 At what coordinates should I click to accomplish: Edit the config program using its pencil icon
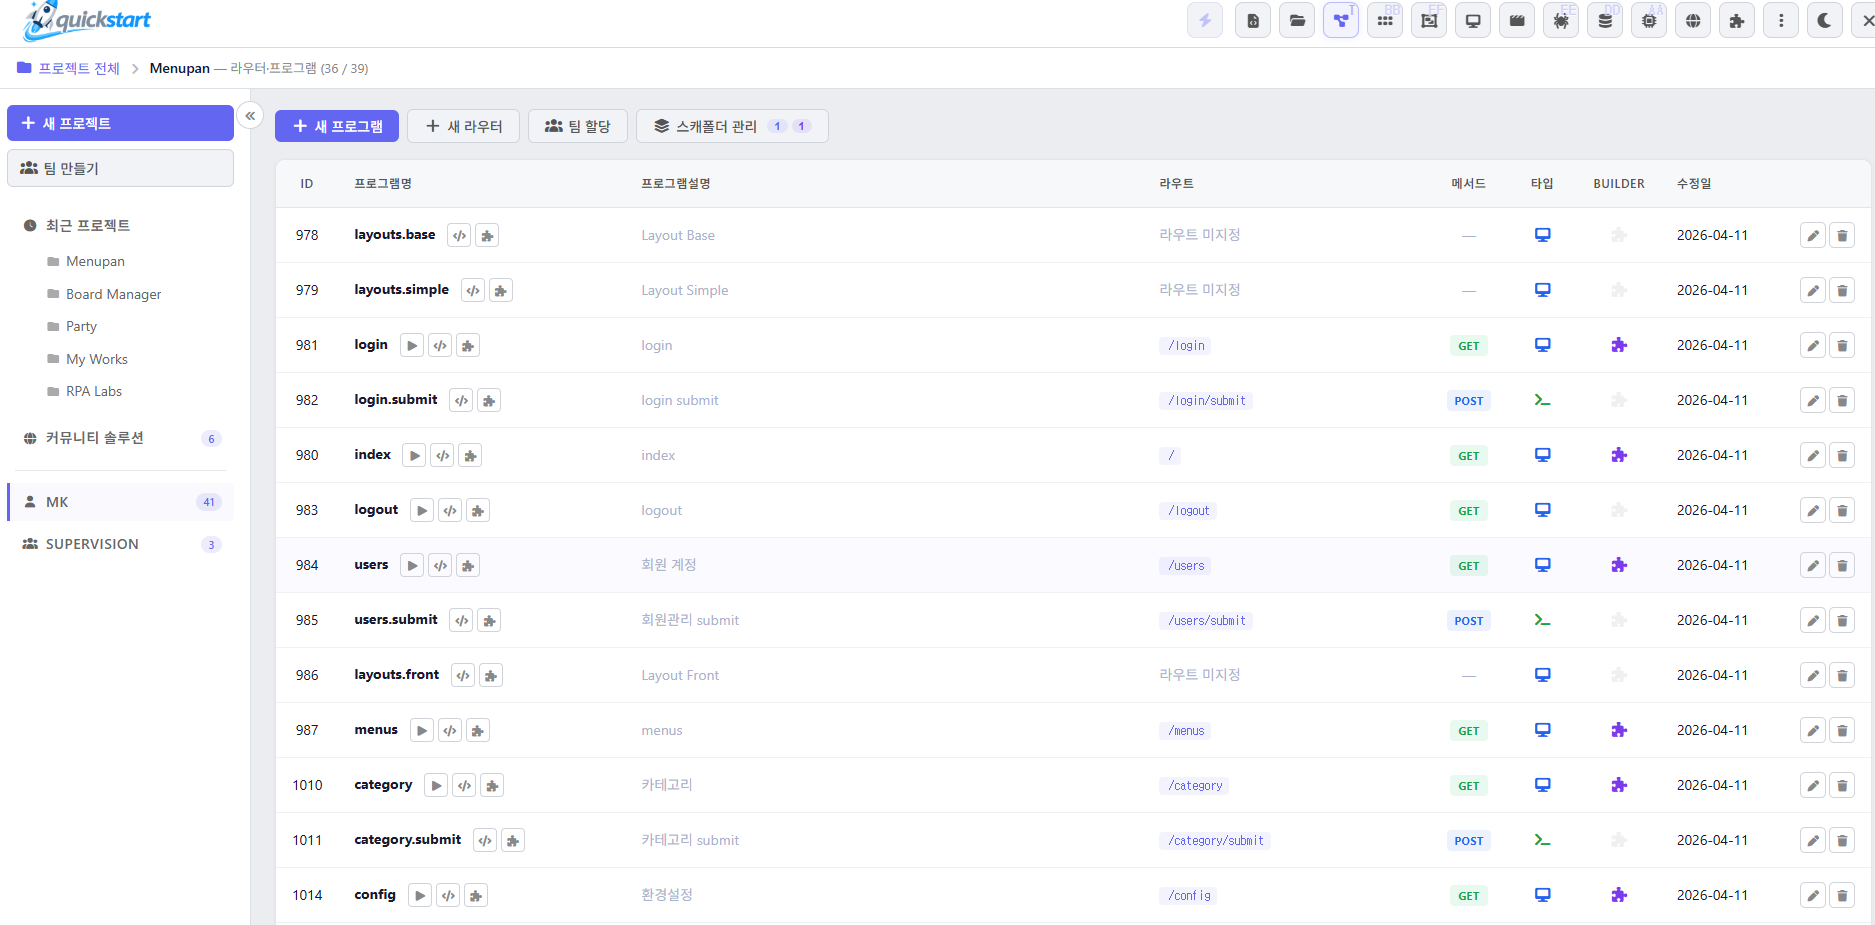[x=1813, y=895]
